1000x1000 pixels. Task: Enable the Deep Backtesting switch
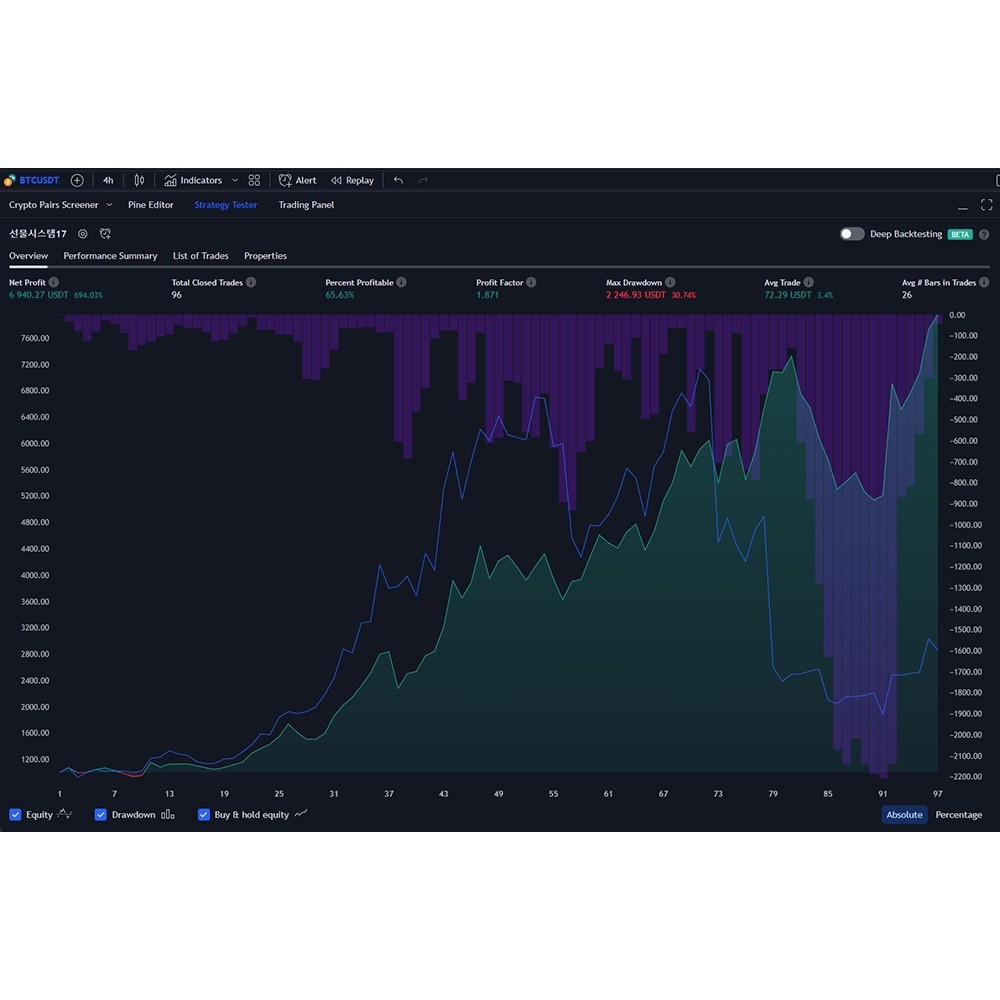[x=852, y=234]
